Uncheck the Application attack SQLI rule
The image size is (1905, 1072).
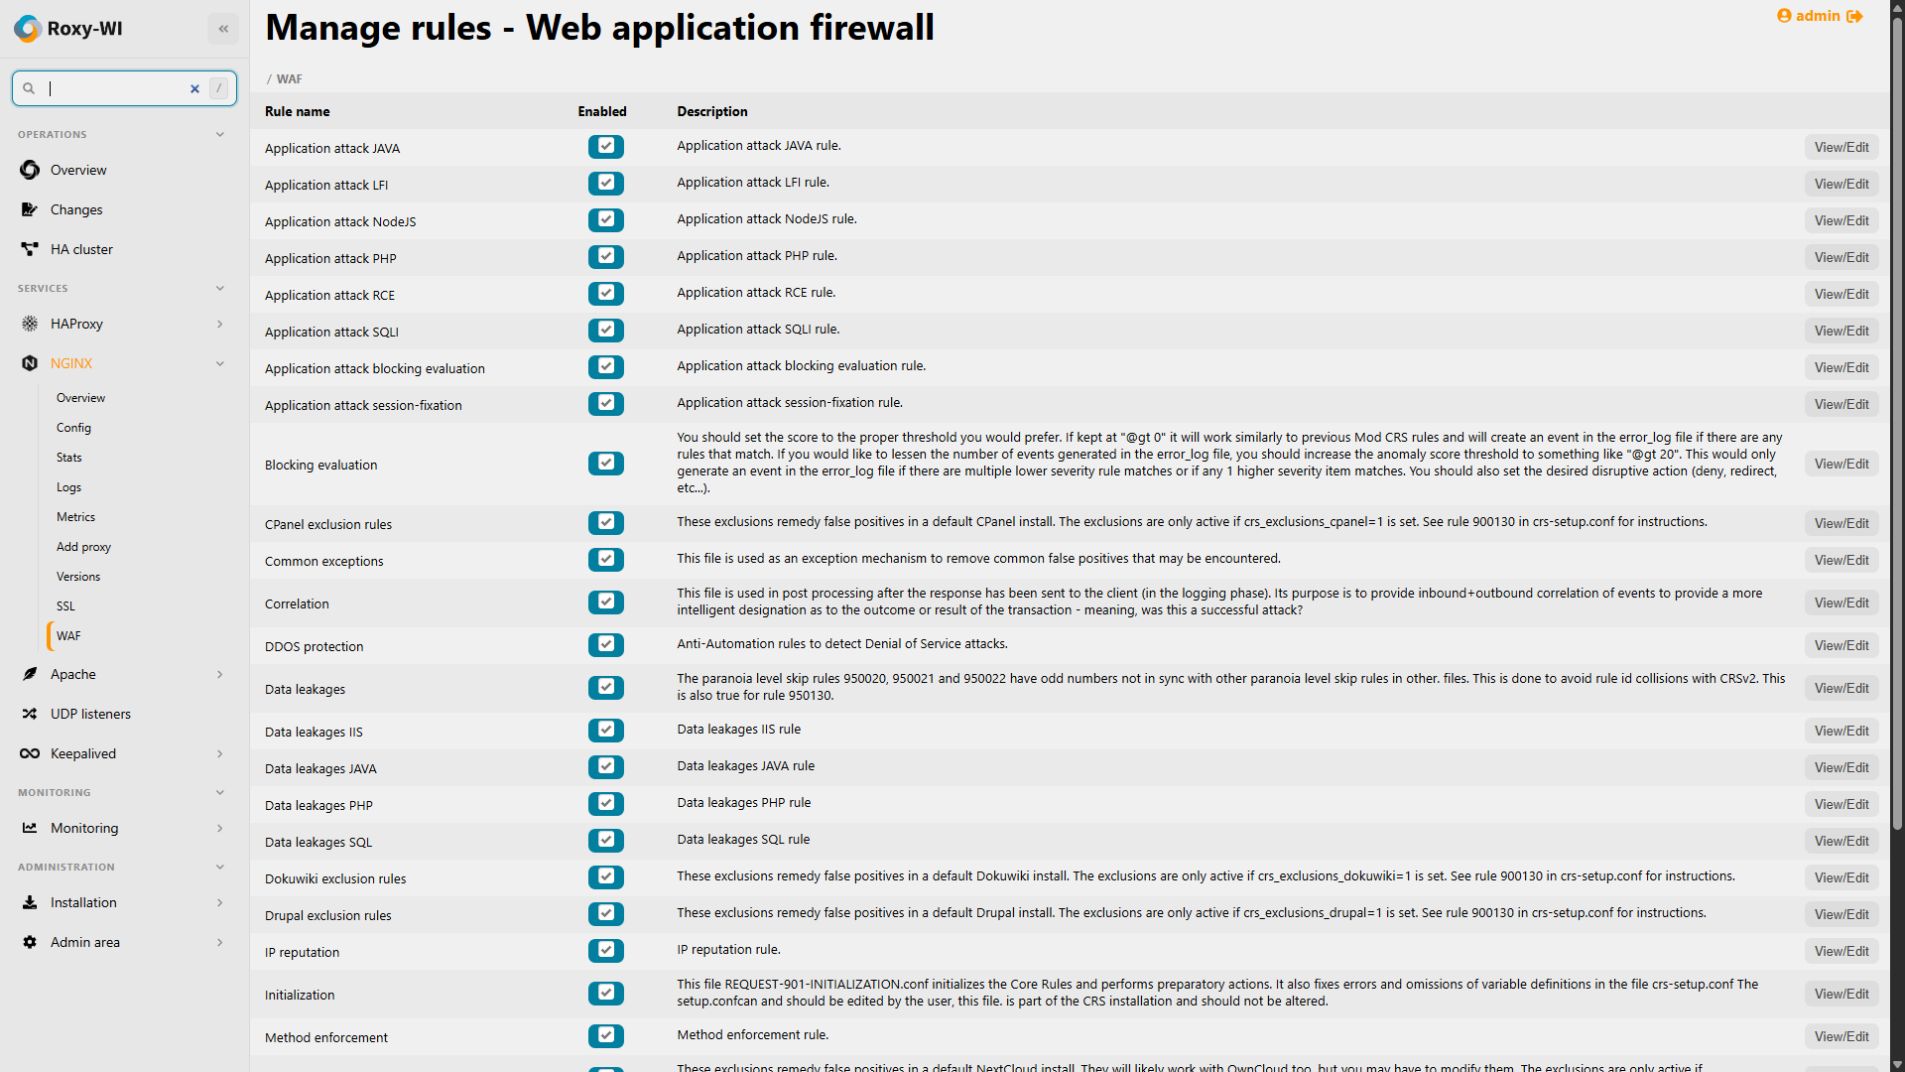606,331
